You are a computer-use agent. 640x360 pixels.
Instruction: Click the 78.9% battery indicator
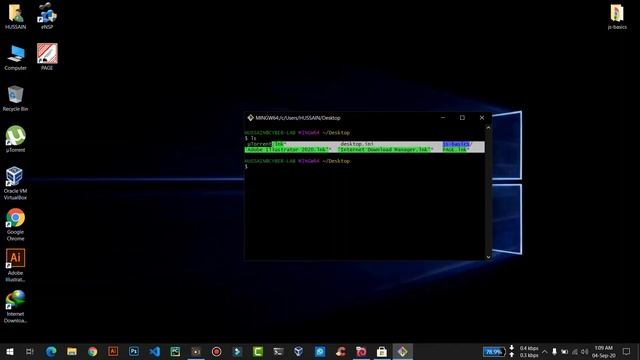494,351
